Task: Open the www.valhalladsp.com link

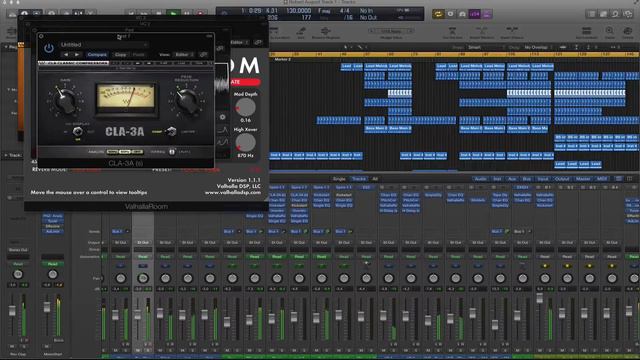Action: [233, 192]
